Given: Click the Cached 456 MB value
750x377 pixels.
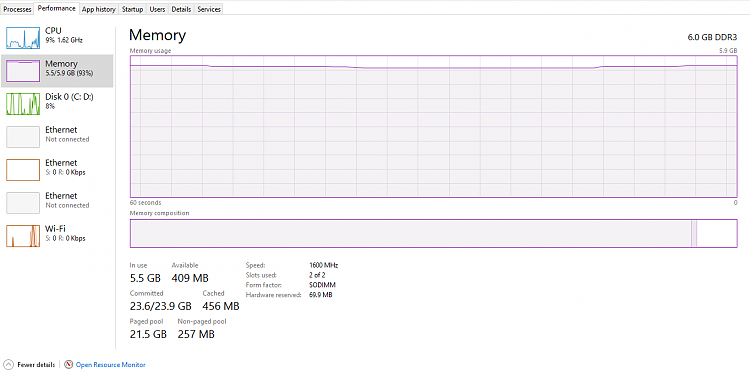Looking at the screenshot, I should pyautogui.click(x=221, y=306).
